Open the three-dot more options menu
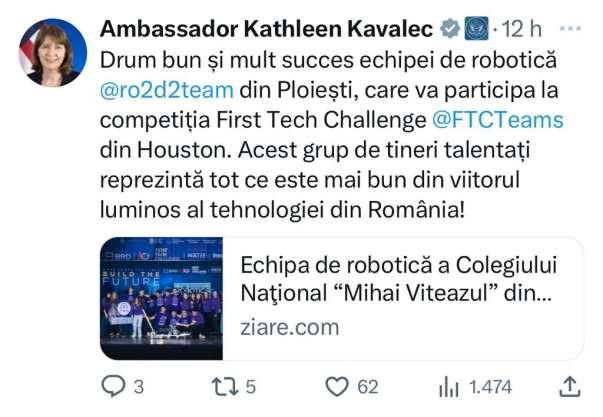The width and height of the screenshot is (603, 417). pos(570,28)
